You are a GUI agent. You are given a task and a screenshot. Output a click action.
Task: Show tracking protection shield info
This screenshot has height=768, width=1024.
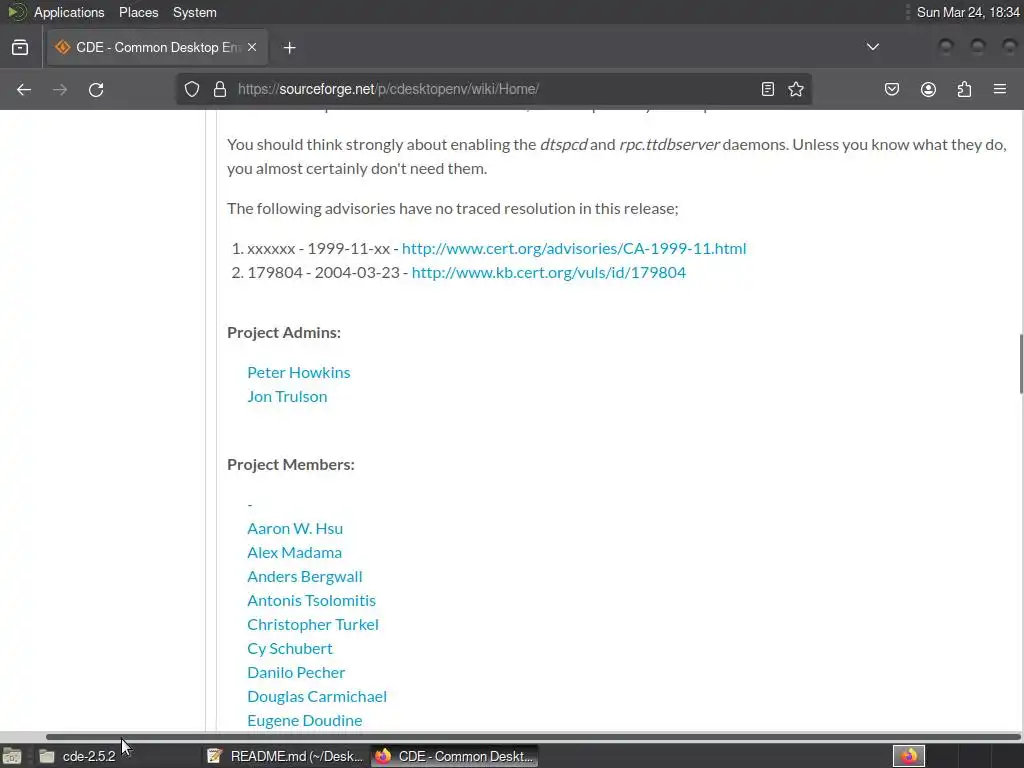[x=191, y=89]
